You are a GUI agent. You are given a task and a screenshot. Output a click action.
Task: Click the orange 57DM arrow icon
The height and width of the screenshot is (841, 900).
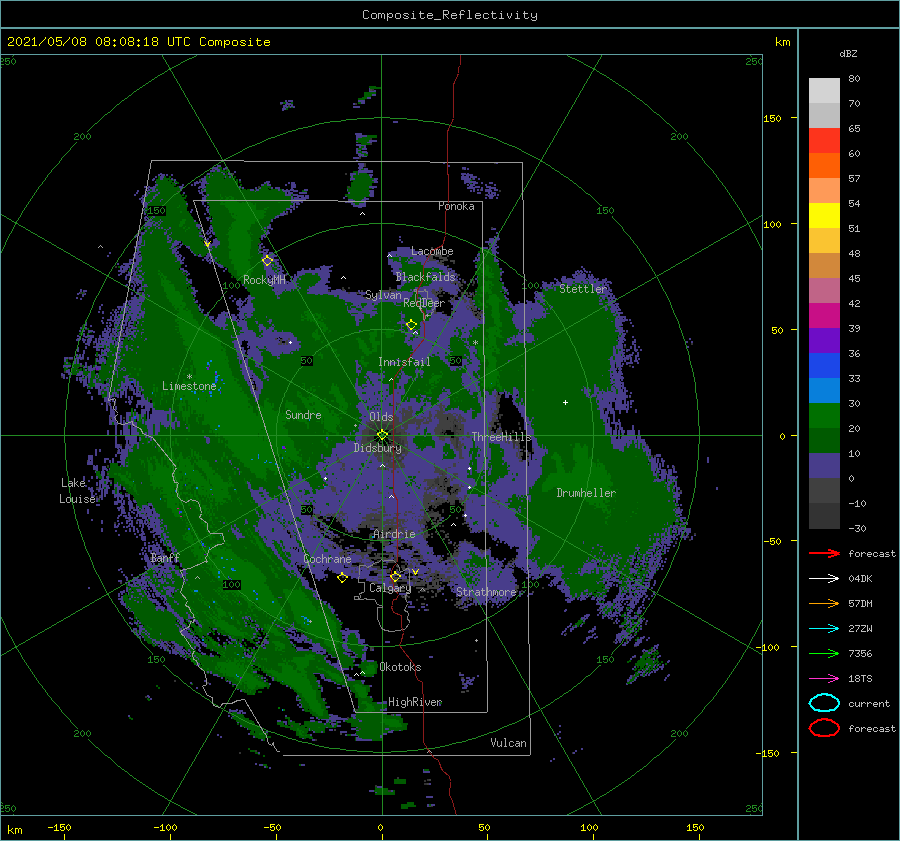(x=824, y=603)
